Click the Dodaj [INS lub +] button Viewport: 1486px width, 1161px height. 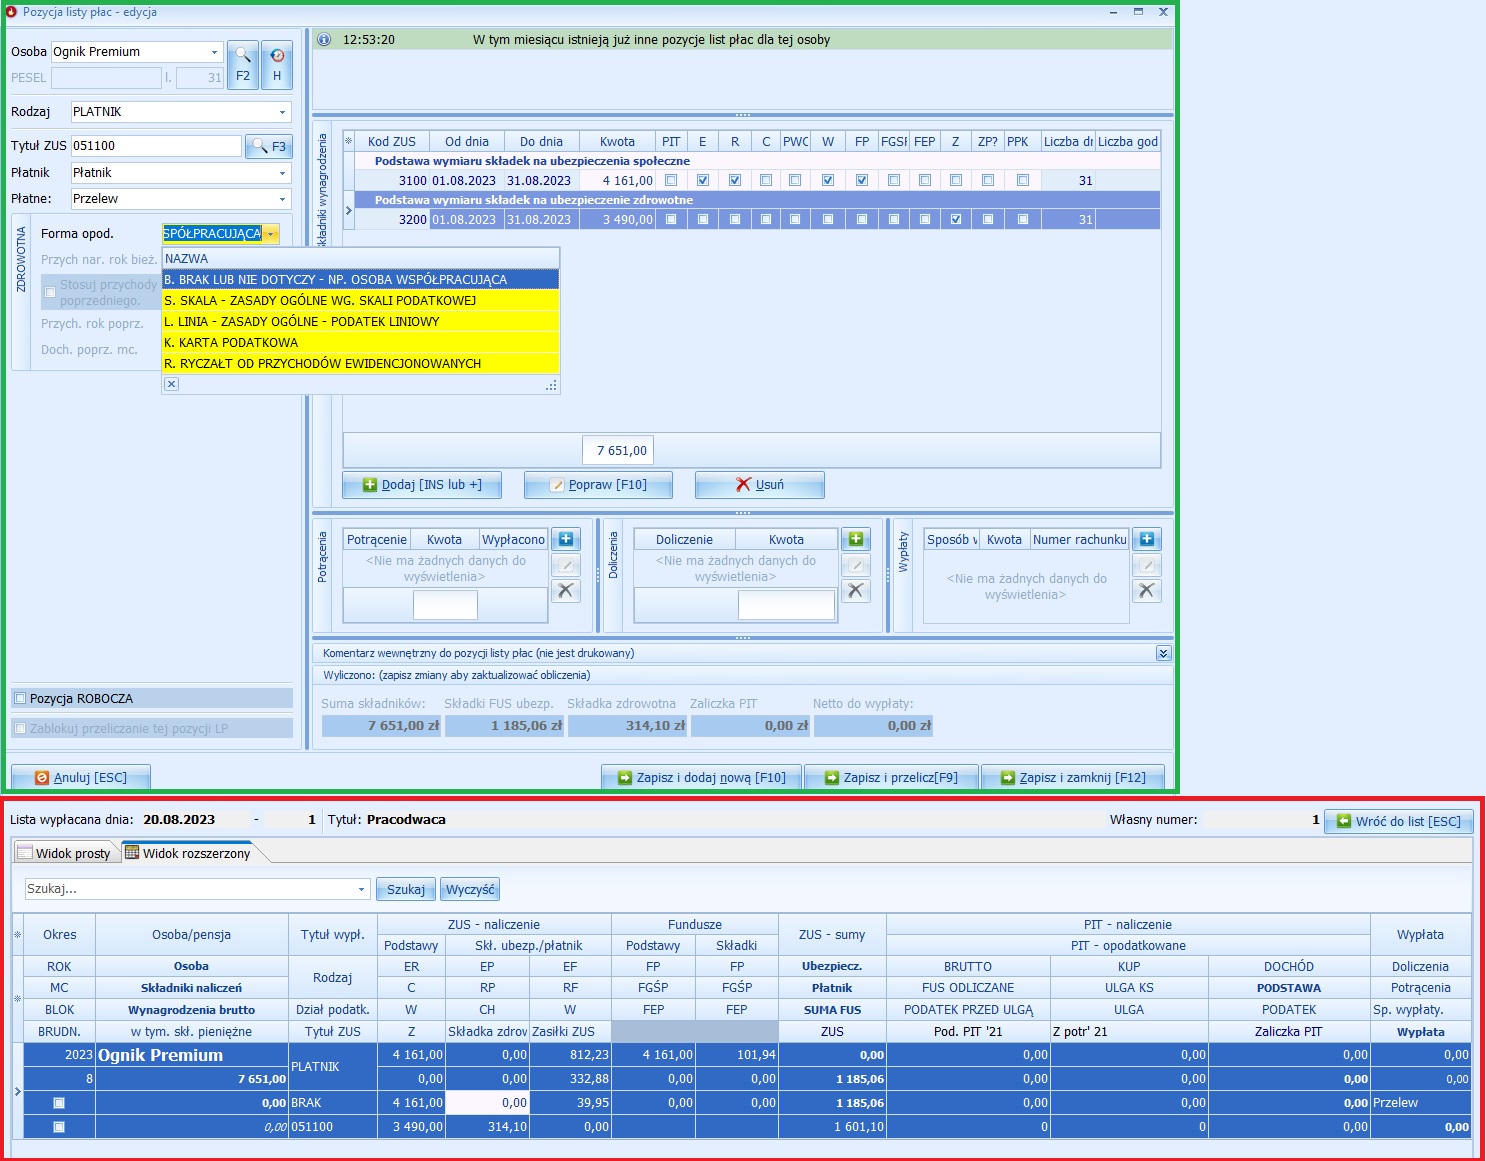click(x=422, y=485)
